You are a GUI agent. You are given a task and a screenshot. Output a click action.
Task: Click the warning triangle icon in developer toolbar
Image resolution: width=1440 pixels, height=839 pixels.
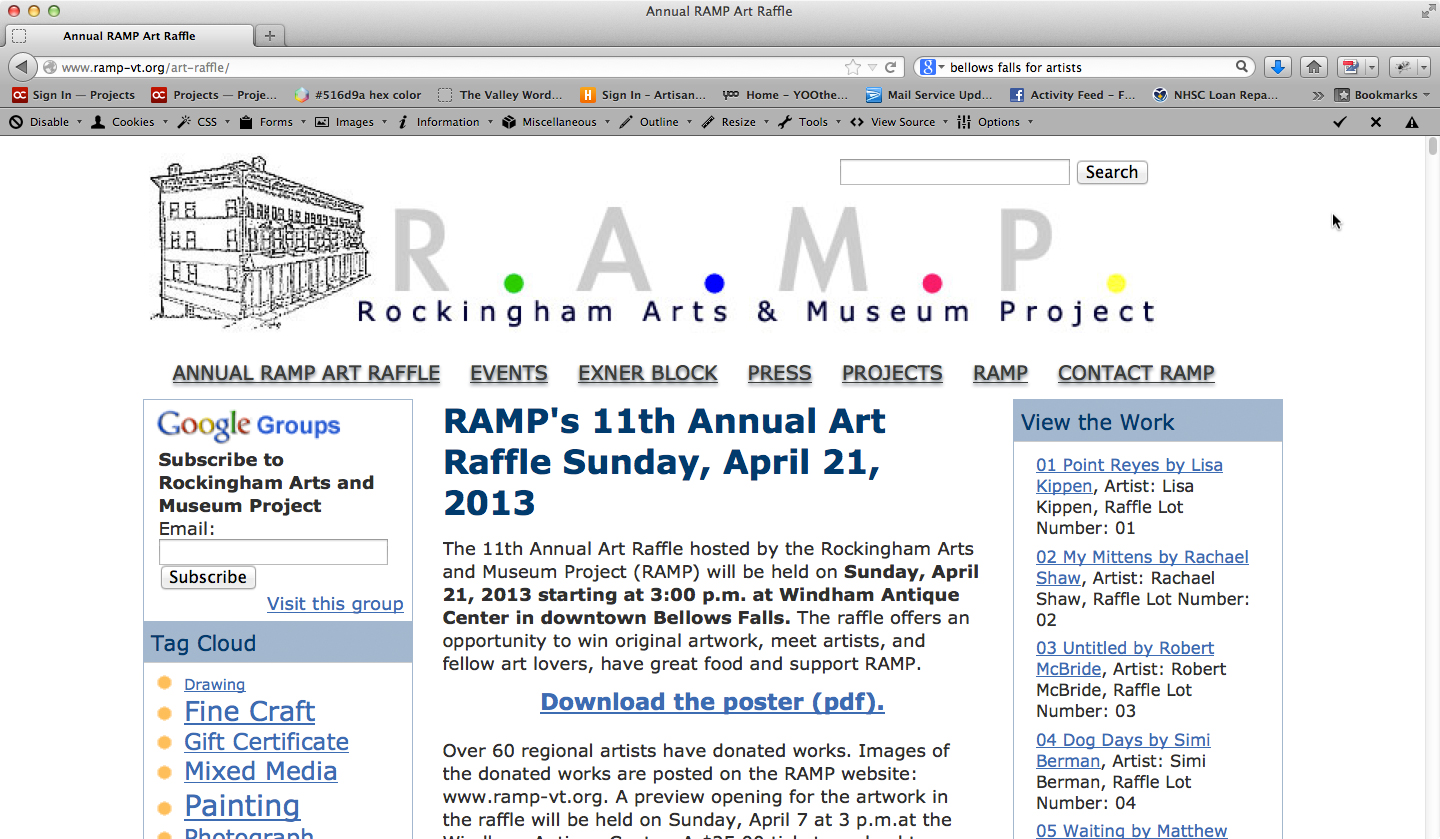point(1412,122)
